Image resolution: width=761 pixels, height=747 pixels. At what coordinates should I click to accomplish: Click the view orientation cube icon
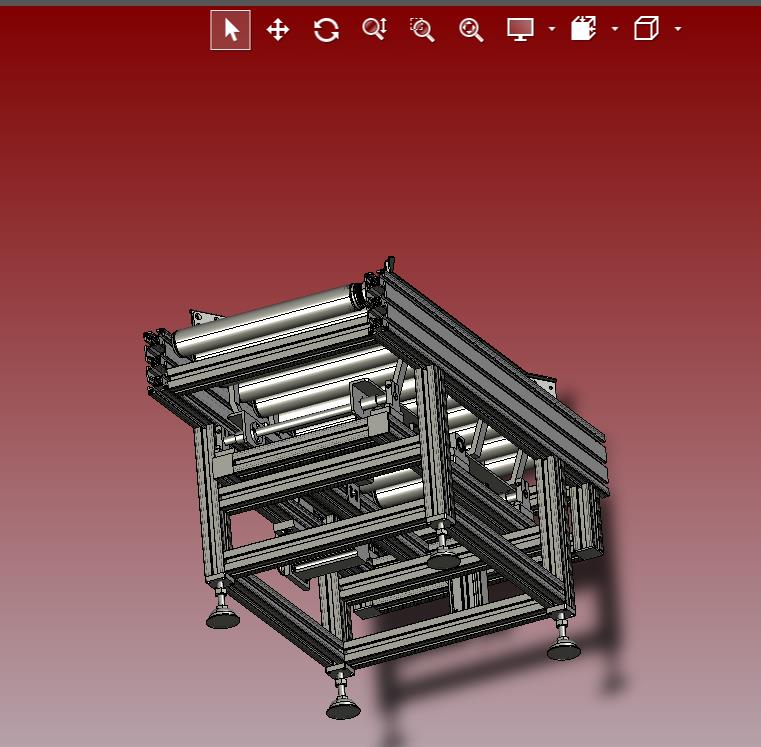click(646, 28)
